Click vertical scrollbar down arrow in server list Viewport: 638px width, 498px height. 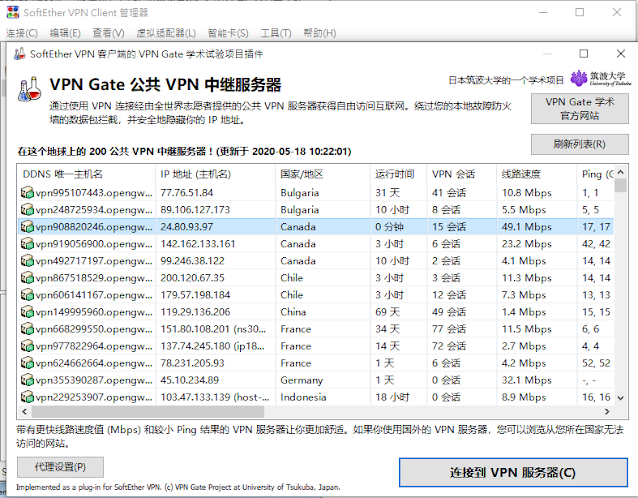pos(621,398)
